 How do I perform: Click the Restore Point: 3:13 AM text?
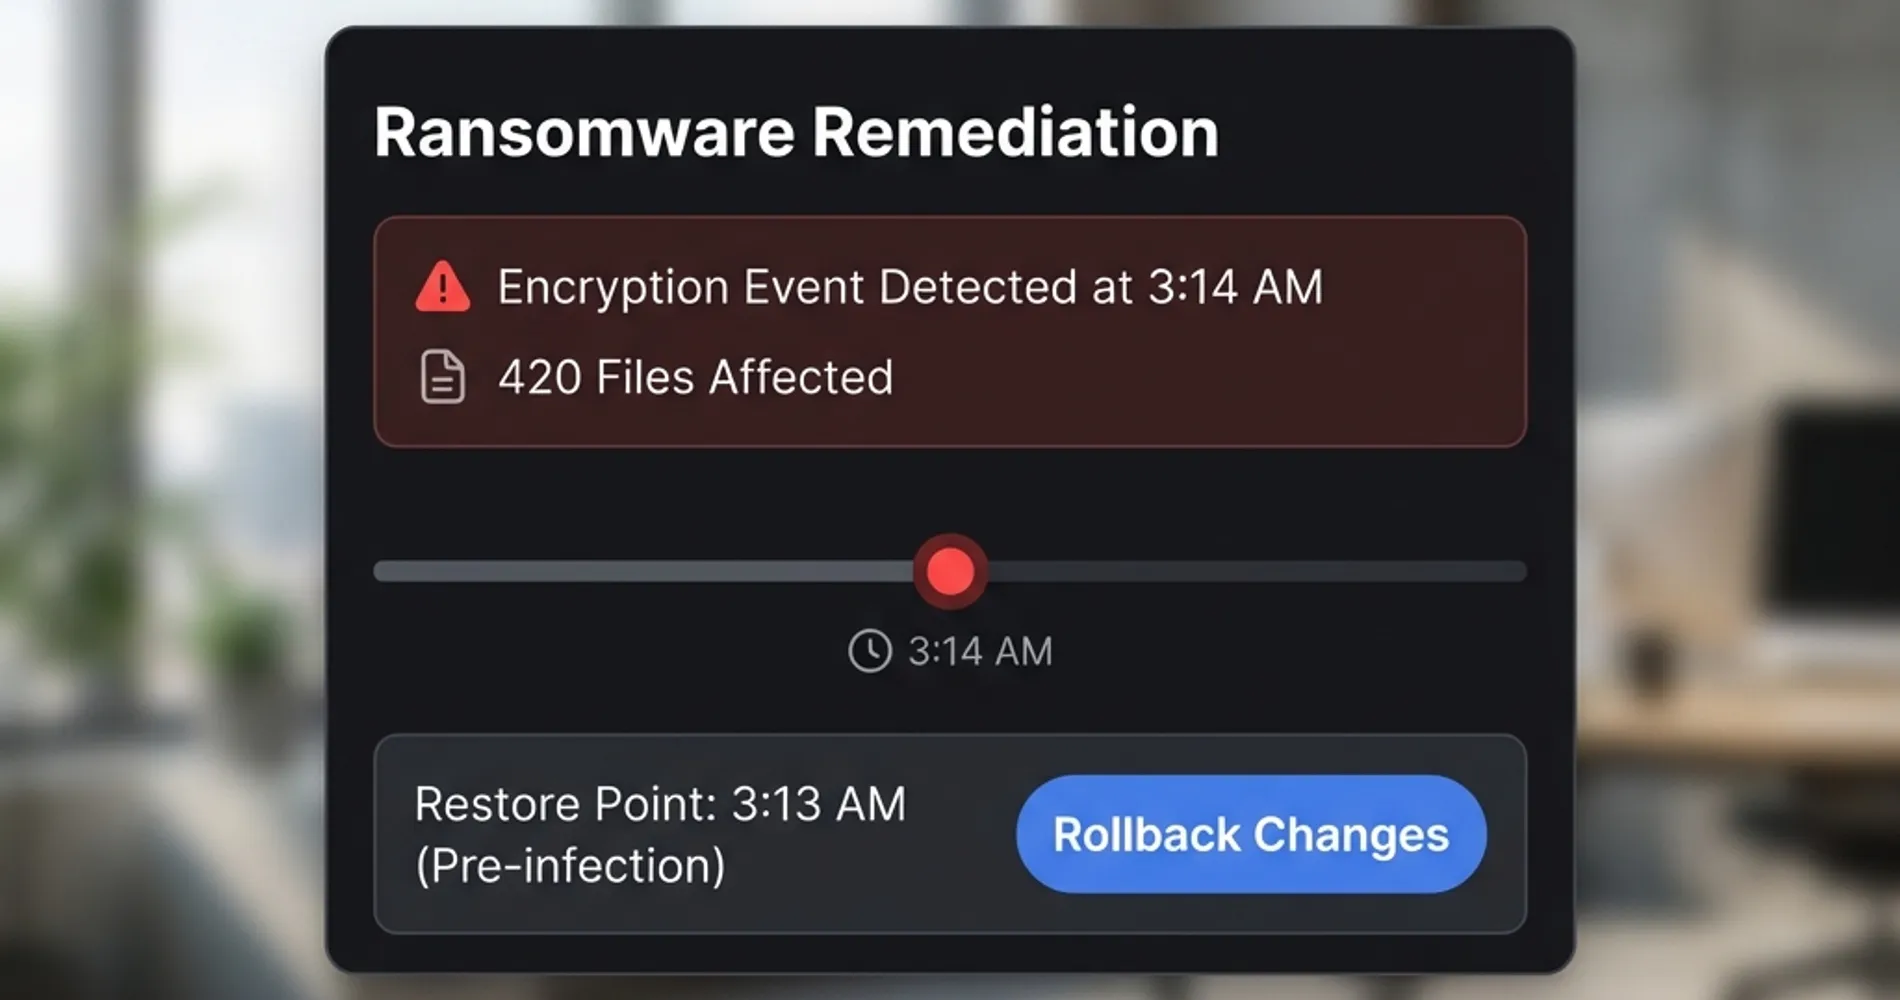(660, 804)
